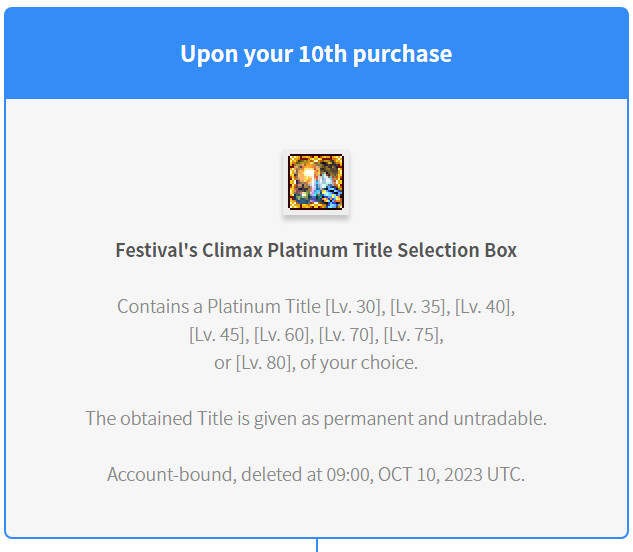Select the Festival's Climax Platinum Title Selection Box name
The image size is (633, 552).
(x=316, y=250)
